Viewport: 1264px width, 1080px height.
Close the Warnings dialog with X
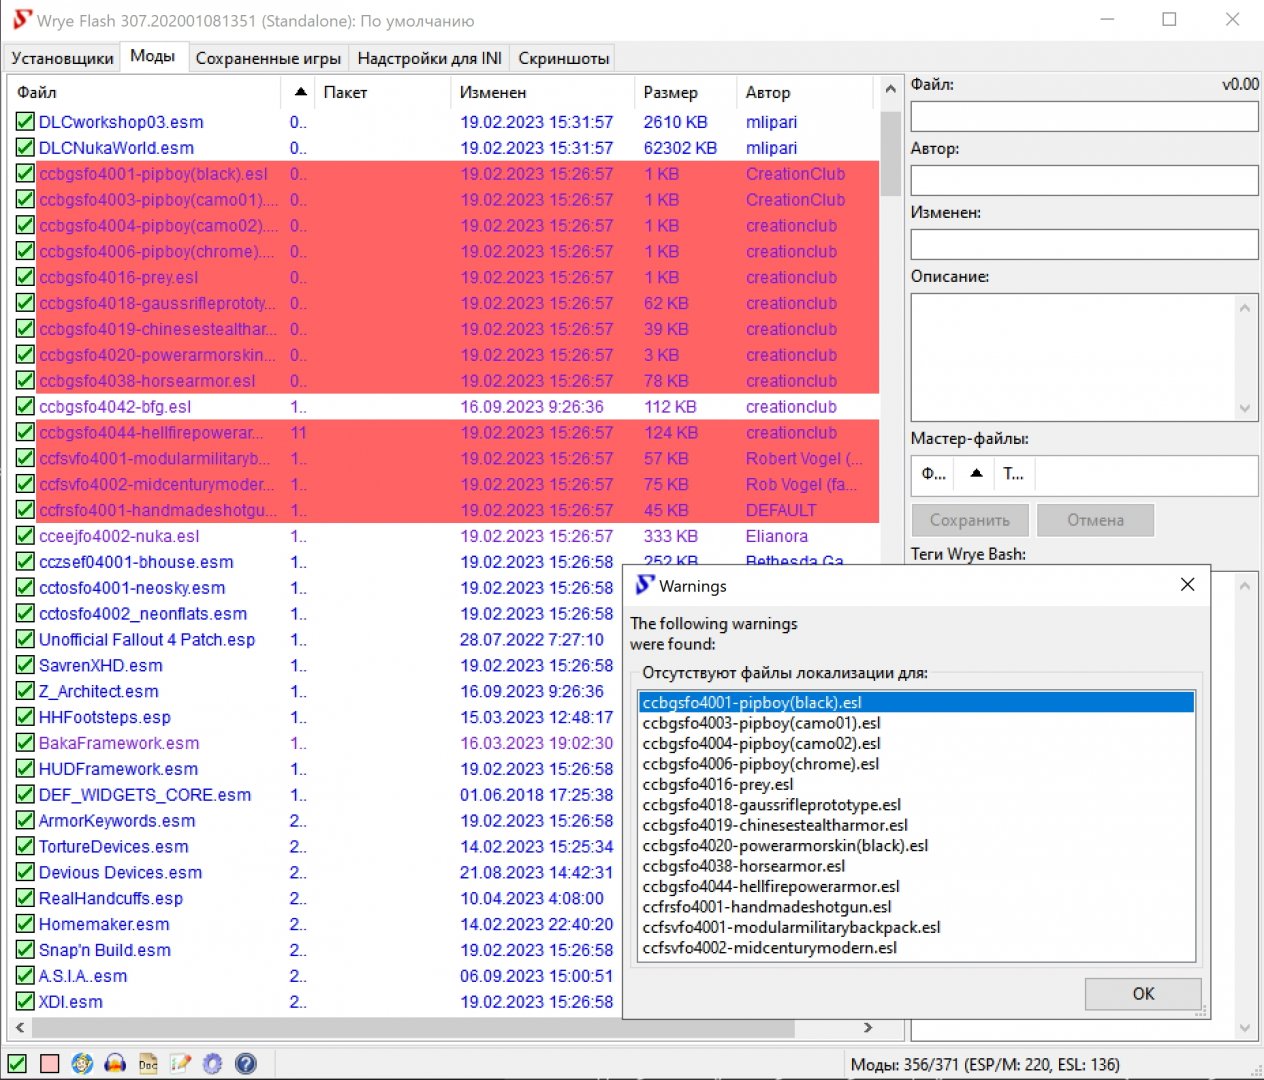[x=1187, y=585]
